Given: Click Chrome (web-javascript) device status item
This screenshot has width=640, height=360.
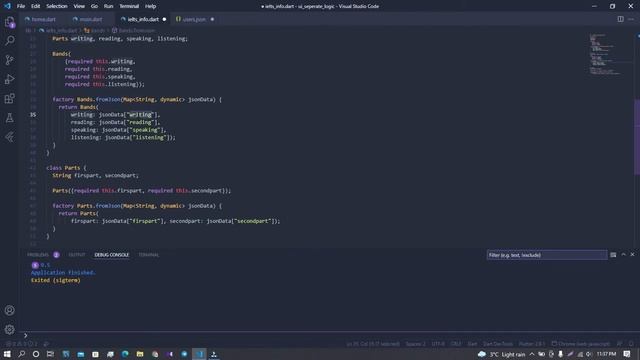Looking at the screenshot, I should pos(580,344).
